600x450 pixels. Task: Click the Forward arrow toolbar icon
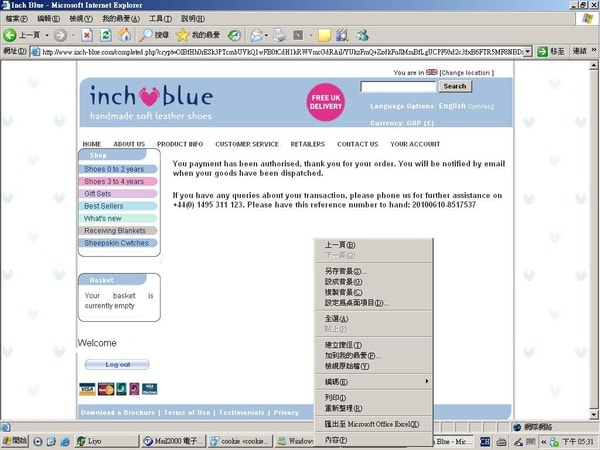(x=60, y=35)
